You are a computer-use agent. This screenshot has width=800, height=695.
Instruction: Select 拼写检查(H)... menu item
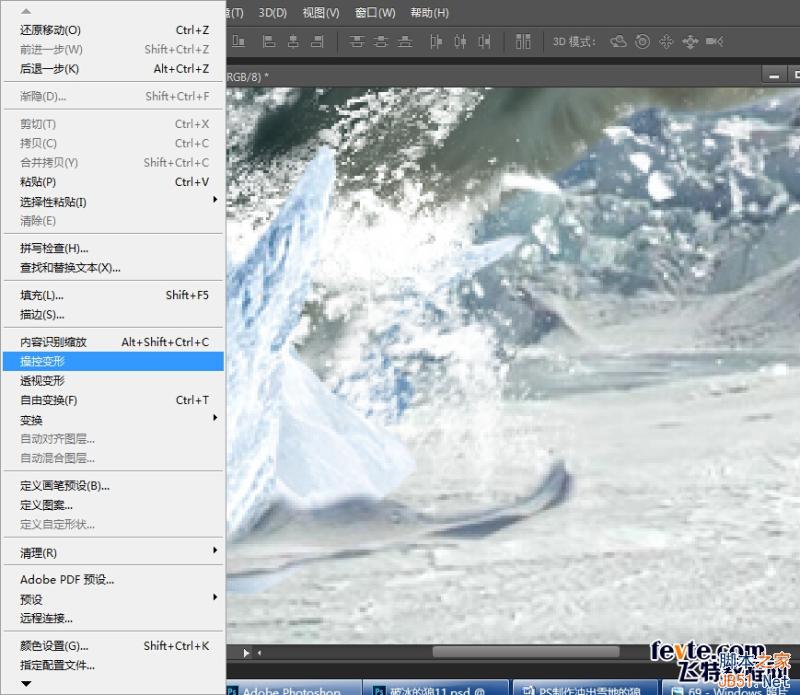click(113, 249)
